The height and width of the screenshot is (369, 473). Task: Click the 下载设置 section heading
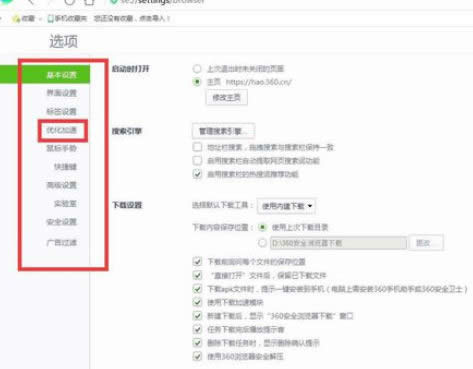[x=127, y=205]
